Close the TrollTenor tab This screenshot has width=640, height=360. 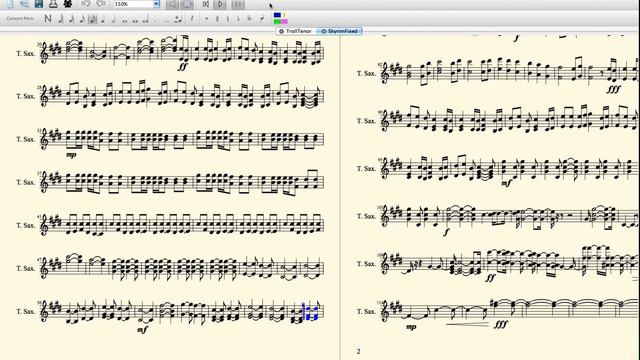coord(281,31)
